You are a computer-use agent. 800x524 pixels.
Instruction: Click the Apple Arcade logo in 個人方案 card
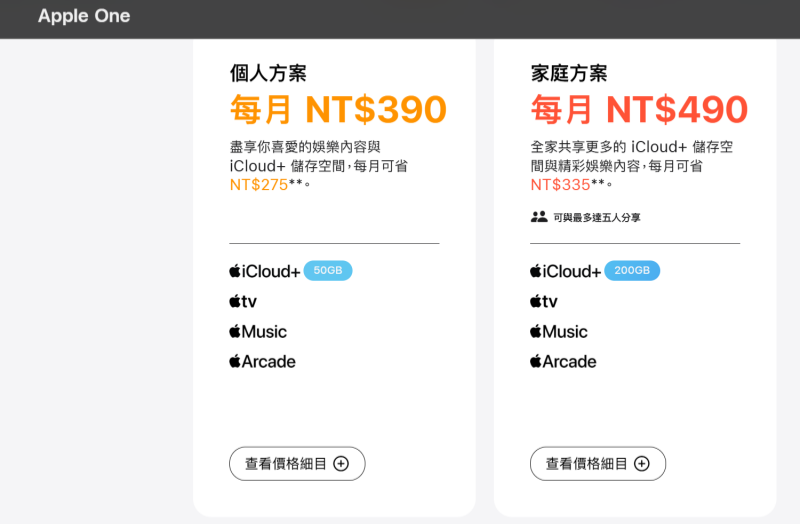262,362
